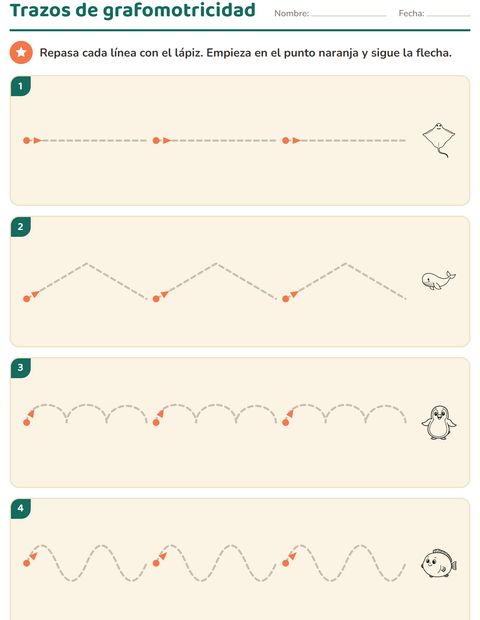
Task: Click the whale drawing in exercise 2
Action: point(438,281)
